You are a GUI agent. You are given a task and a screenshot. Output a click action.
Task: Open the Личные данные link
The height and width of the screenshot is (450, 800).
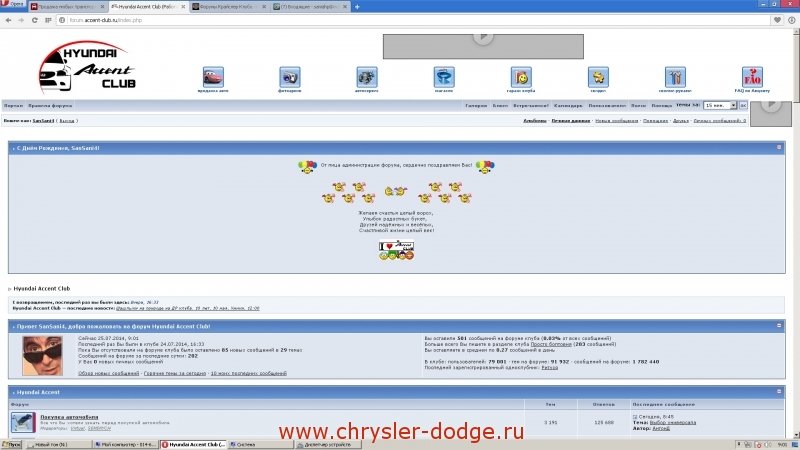[x=570, y=121]
